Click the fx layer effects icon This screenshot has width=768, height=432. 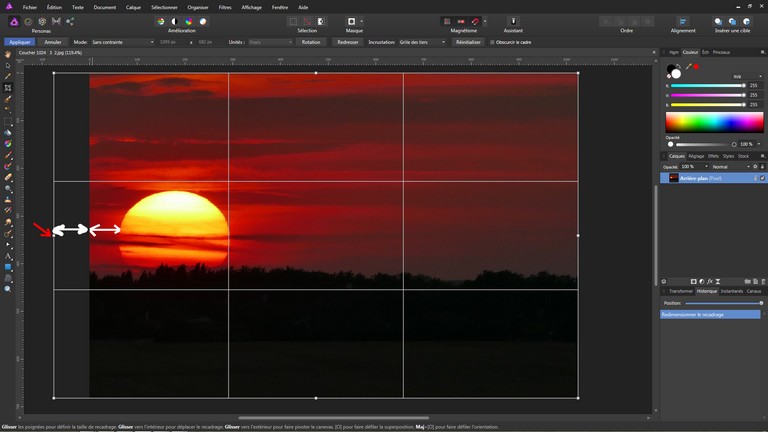click(x=710, y=282)
